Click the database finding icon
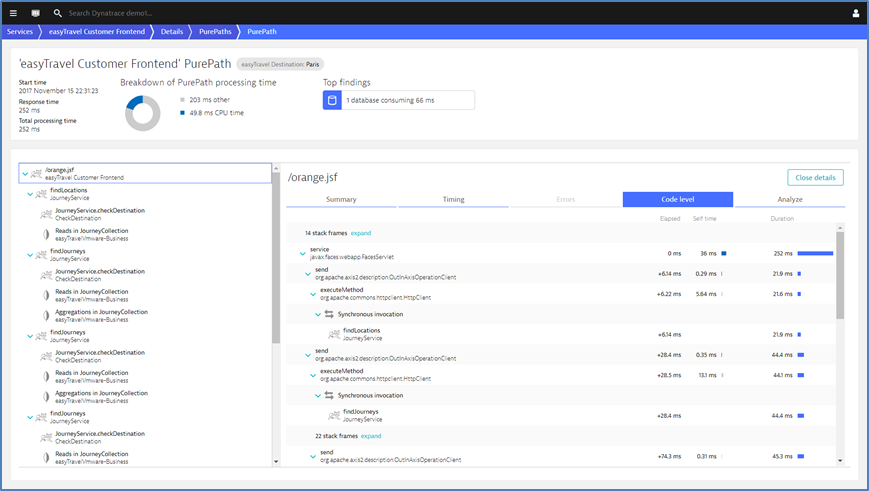Screen dimensions: 869x491 332,100
